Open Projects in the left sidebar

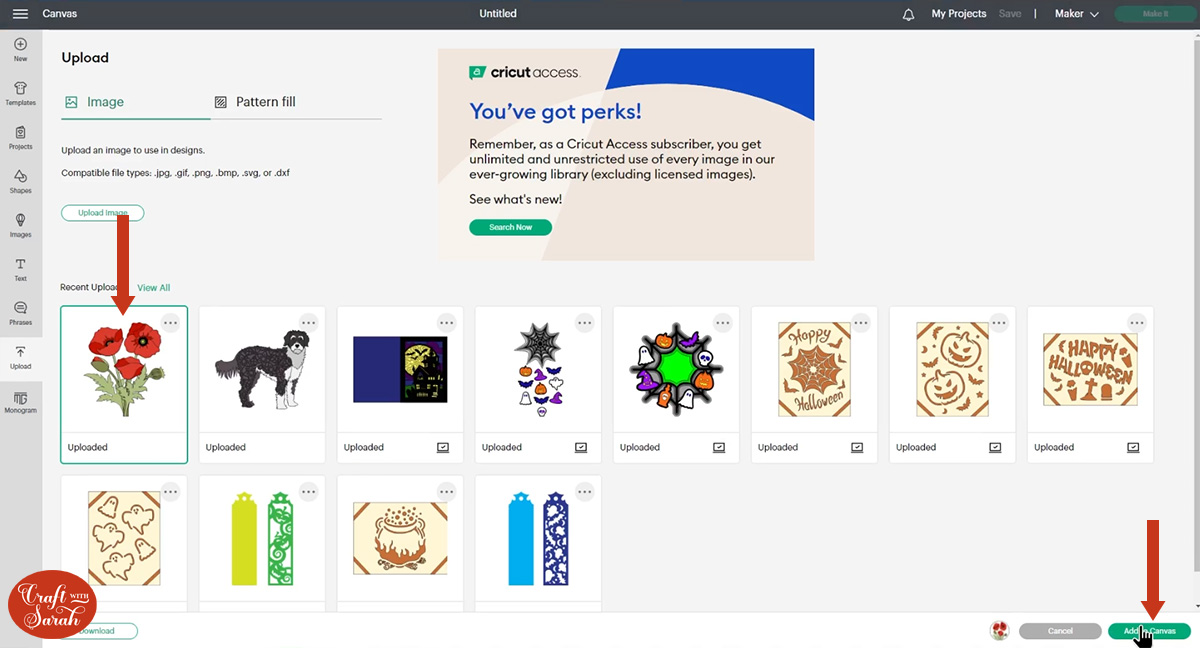(20, 138)
